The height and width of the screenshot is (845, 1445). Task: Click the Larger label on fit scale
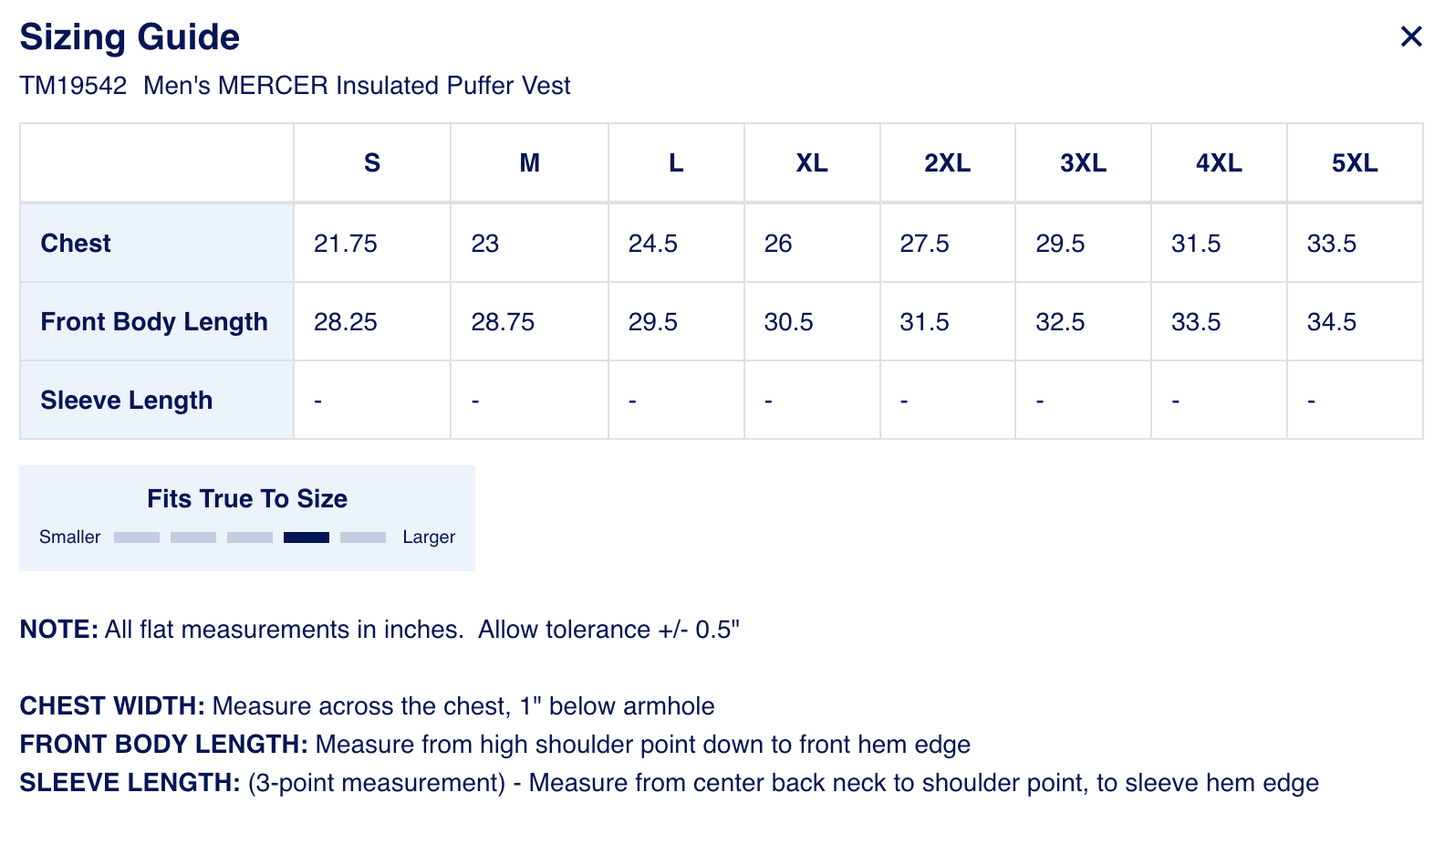point(429,537)
